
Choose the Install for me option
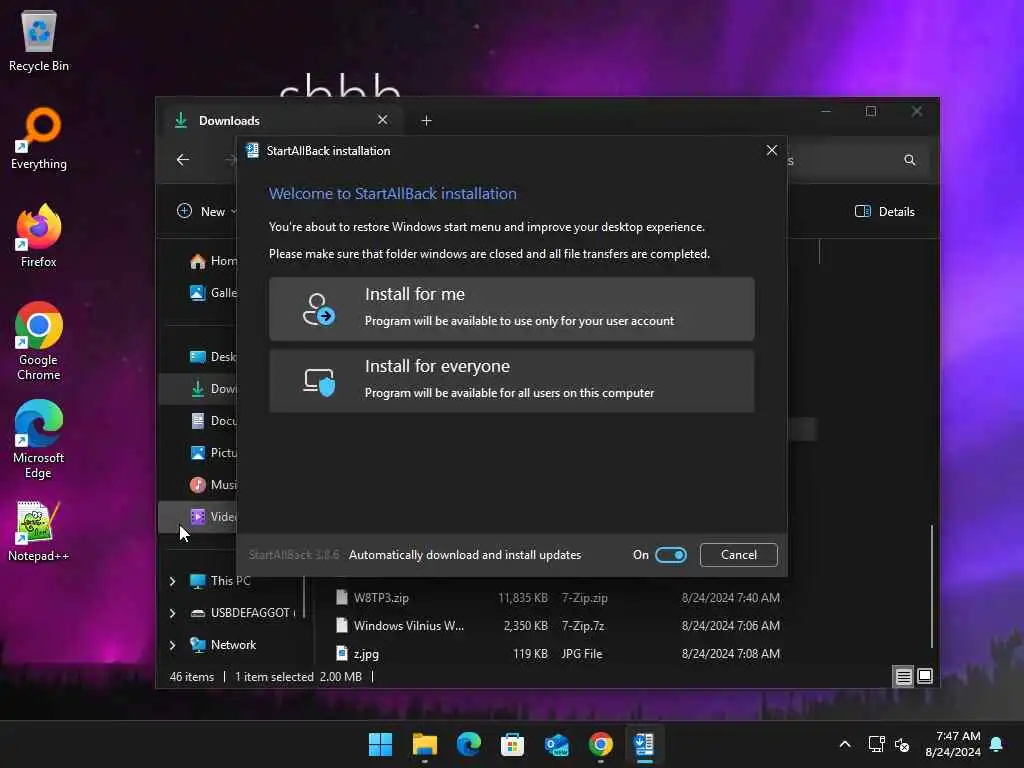tap(511, 308)
